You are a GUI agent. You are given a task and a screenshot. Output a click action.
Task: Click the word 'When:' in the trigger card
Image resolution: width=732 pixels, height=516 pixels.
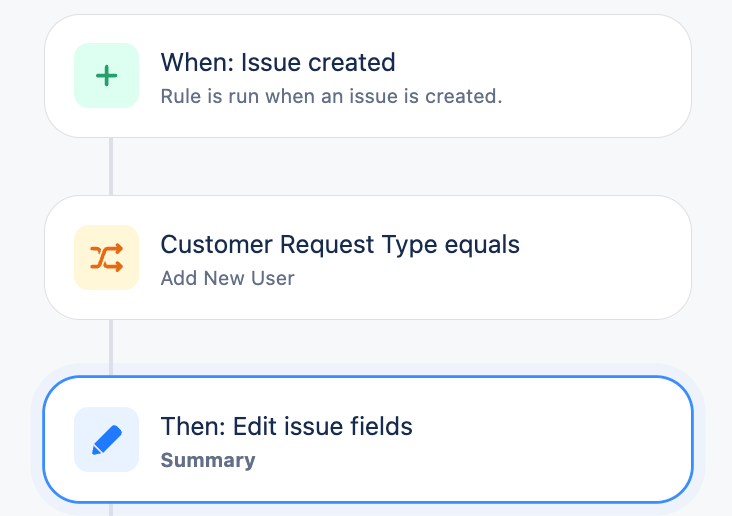190,63
